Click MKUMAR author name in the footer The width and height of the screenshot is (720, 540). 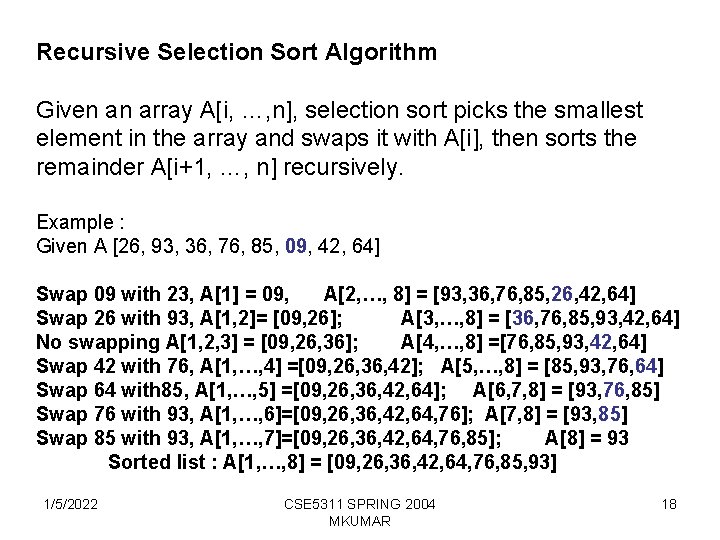pyautogui.click(x=360, y=522)
